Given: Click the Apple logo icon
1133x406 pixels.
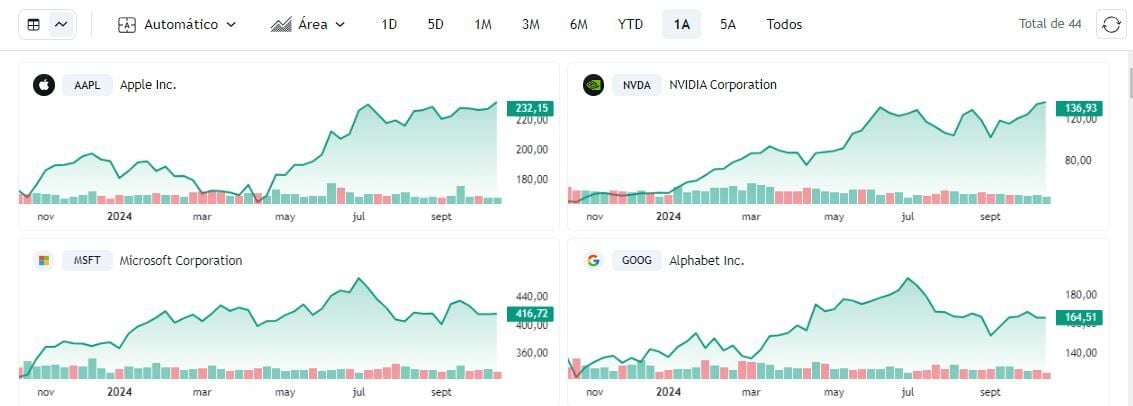Looking at the screenshot, I should coord(43,85).
